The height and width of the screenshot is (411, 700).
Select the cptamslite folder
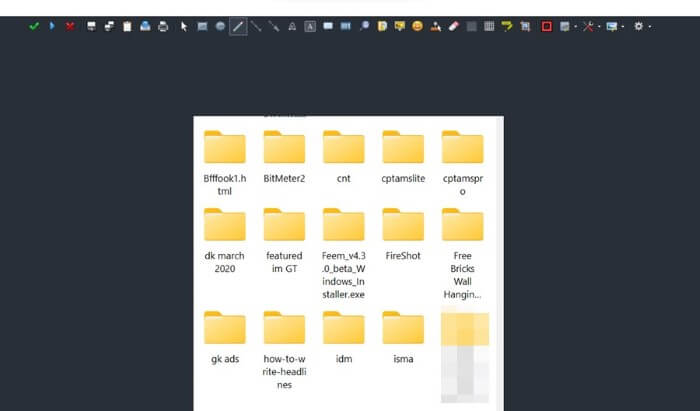pos(403,157)
